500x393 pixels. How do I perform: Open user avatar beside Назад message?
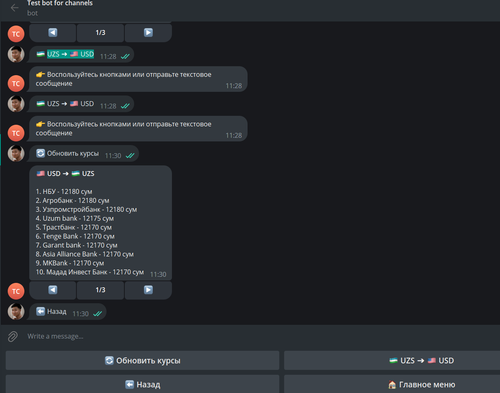[x=16, y=311]
